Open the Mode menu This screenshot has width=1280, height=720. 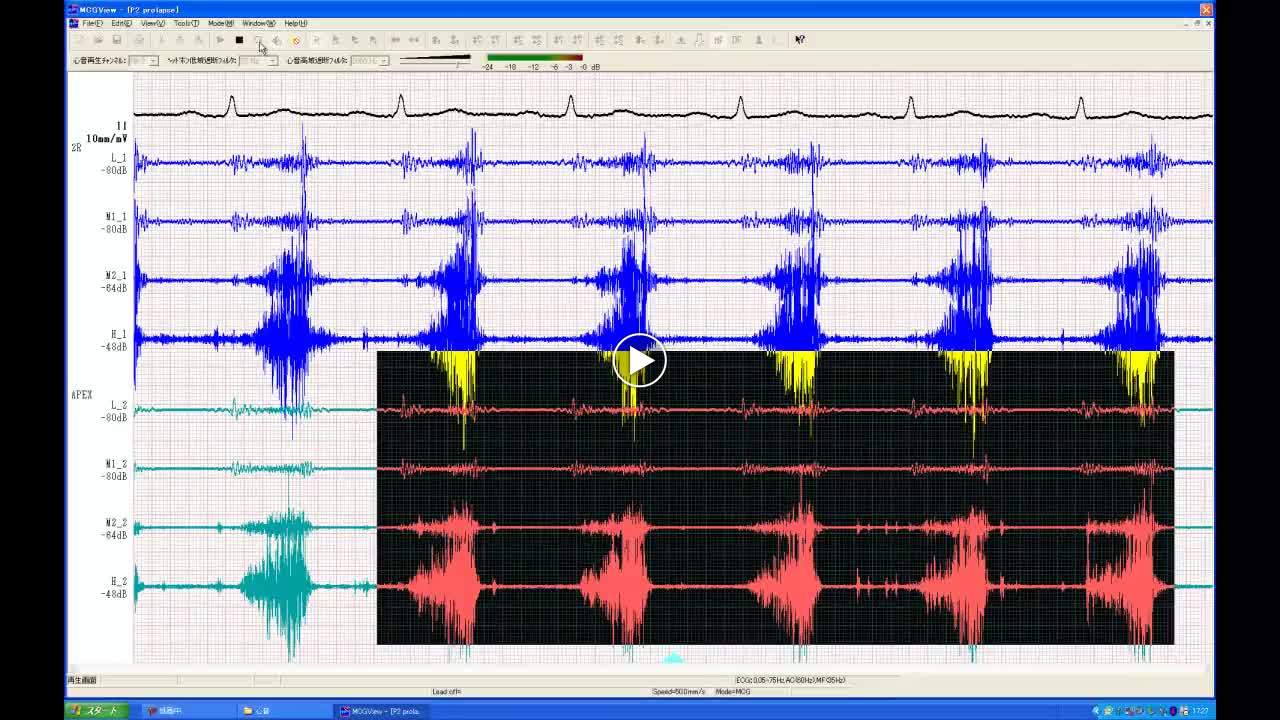coord(221,23)
